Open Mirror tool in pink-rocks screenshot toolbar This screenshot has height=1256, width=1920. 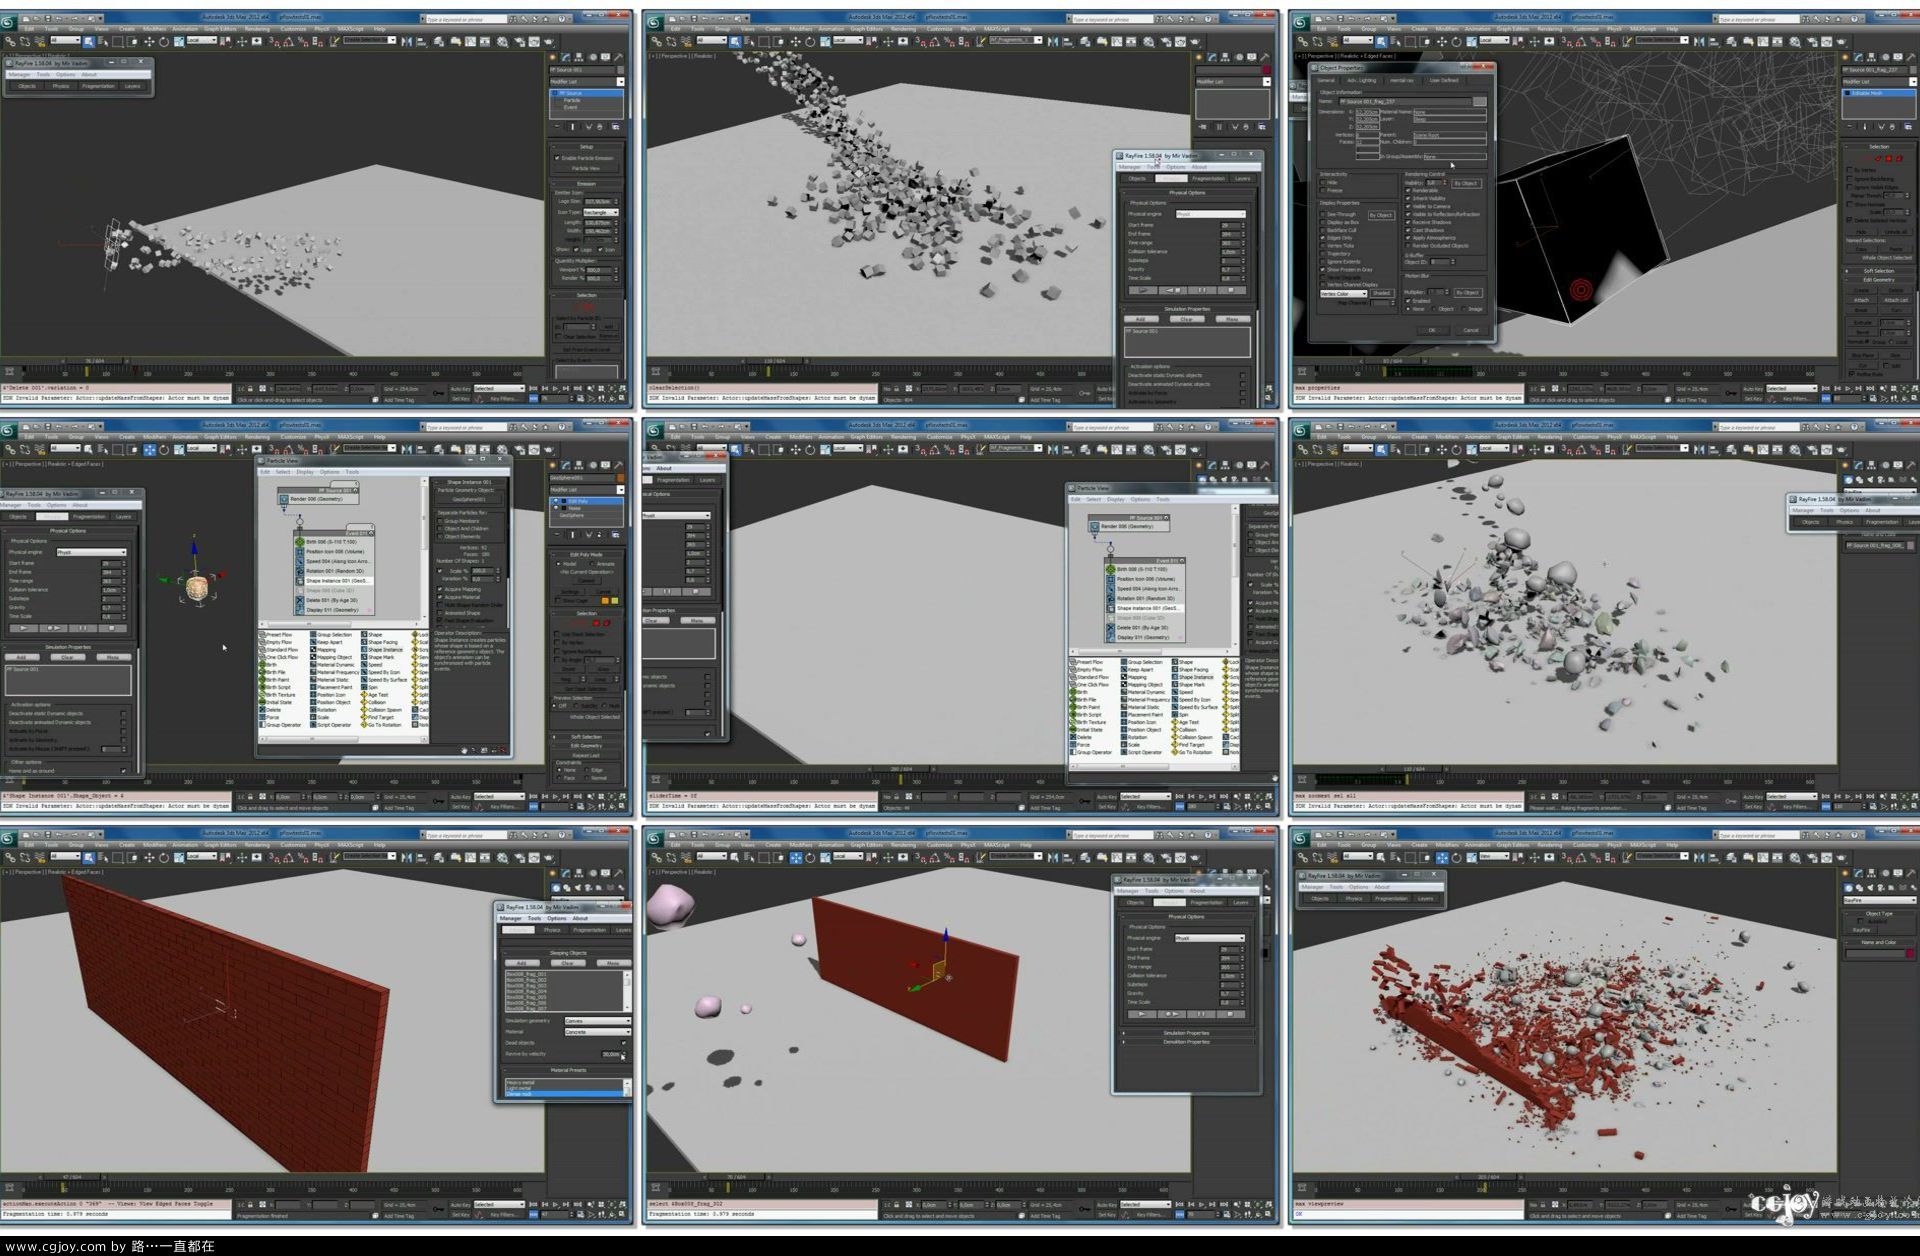1053,857
